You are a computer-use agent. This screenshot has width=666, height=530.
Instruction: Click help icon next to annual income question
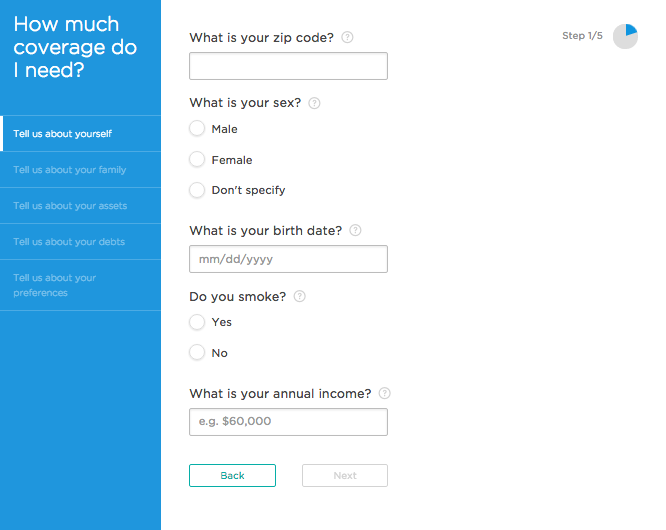(384, 394)
